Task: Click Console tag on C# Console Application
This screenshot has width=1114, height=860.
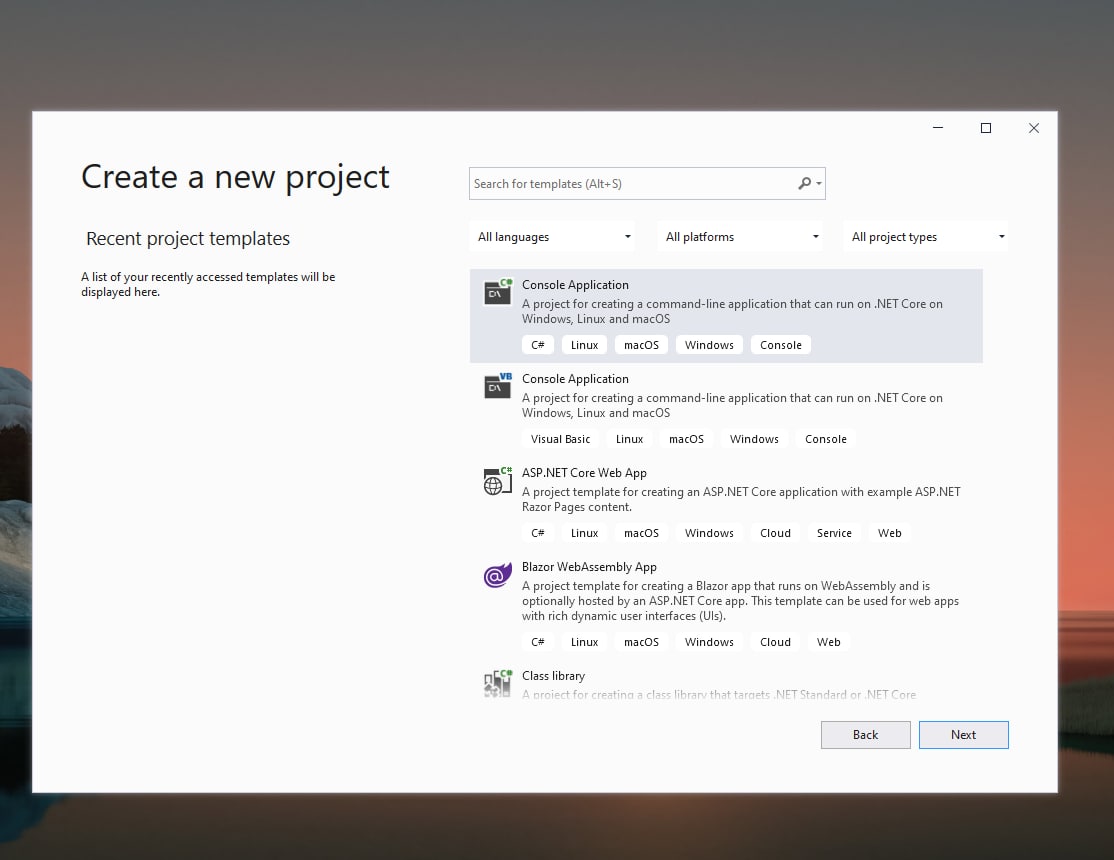Action: [x=781, y=345]
